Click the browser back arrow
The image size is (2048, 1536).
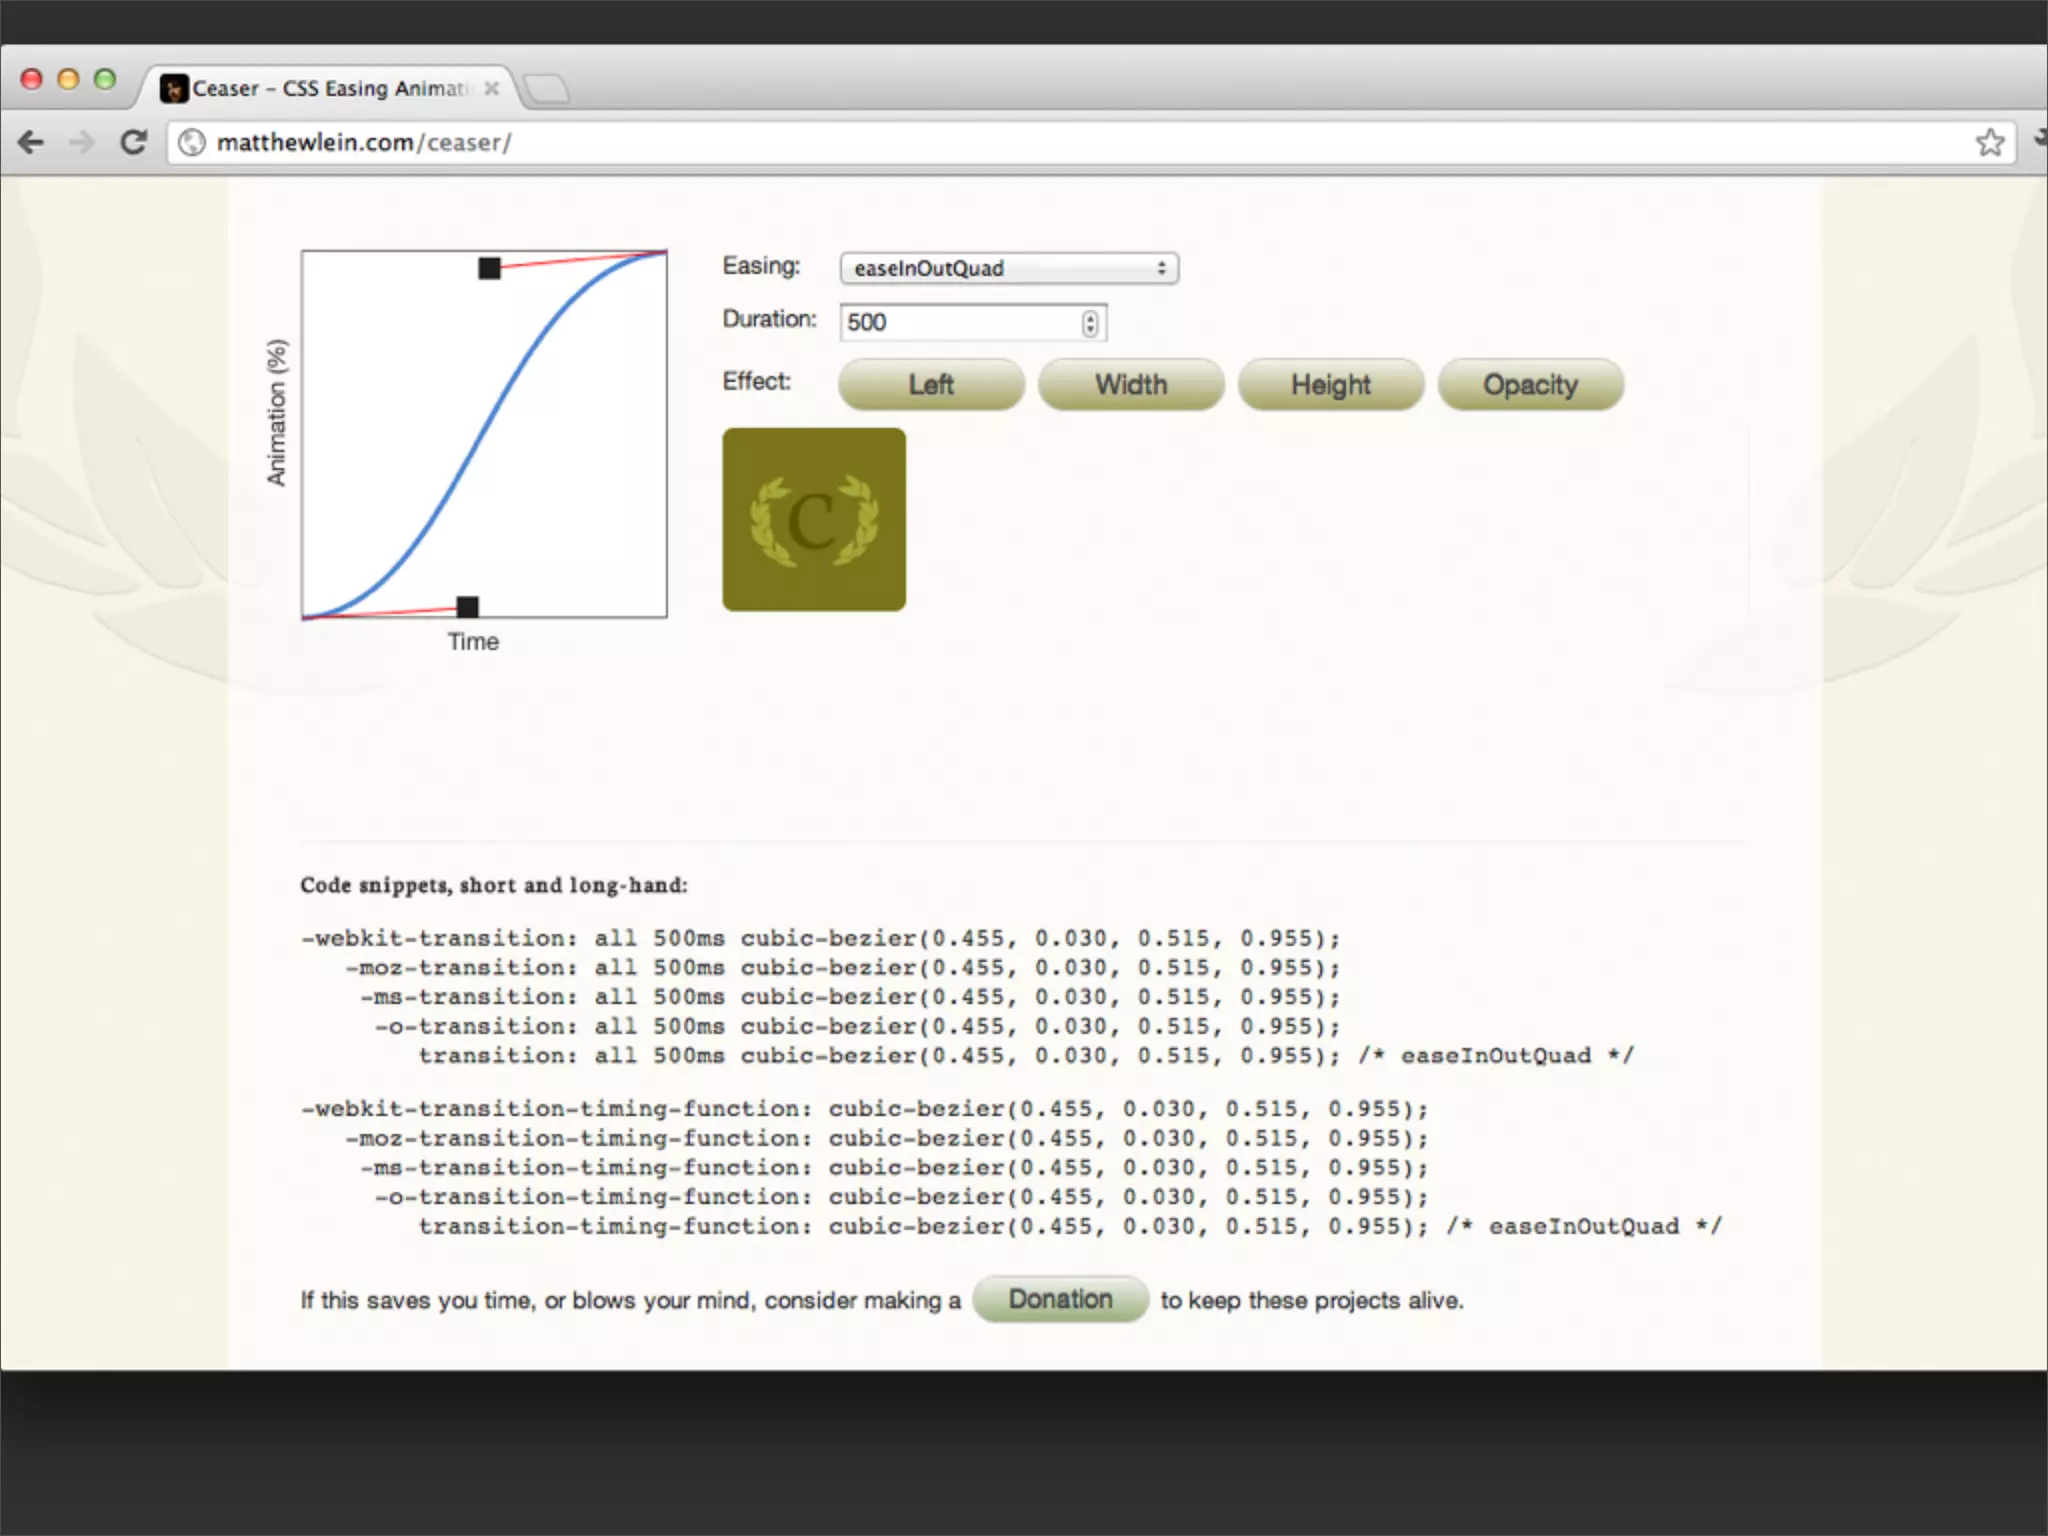(31, 143)
